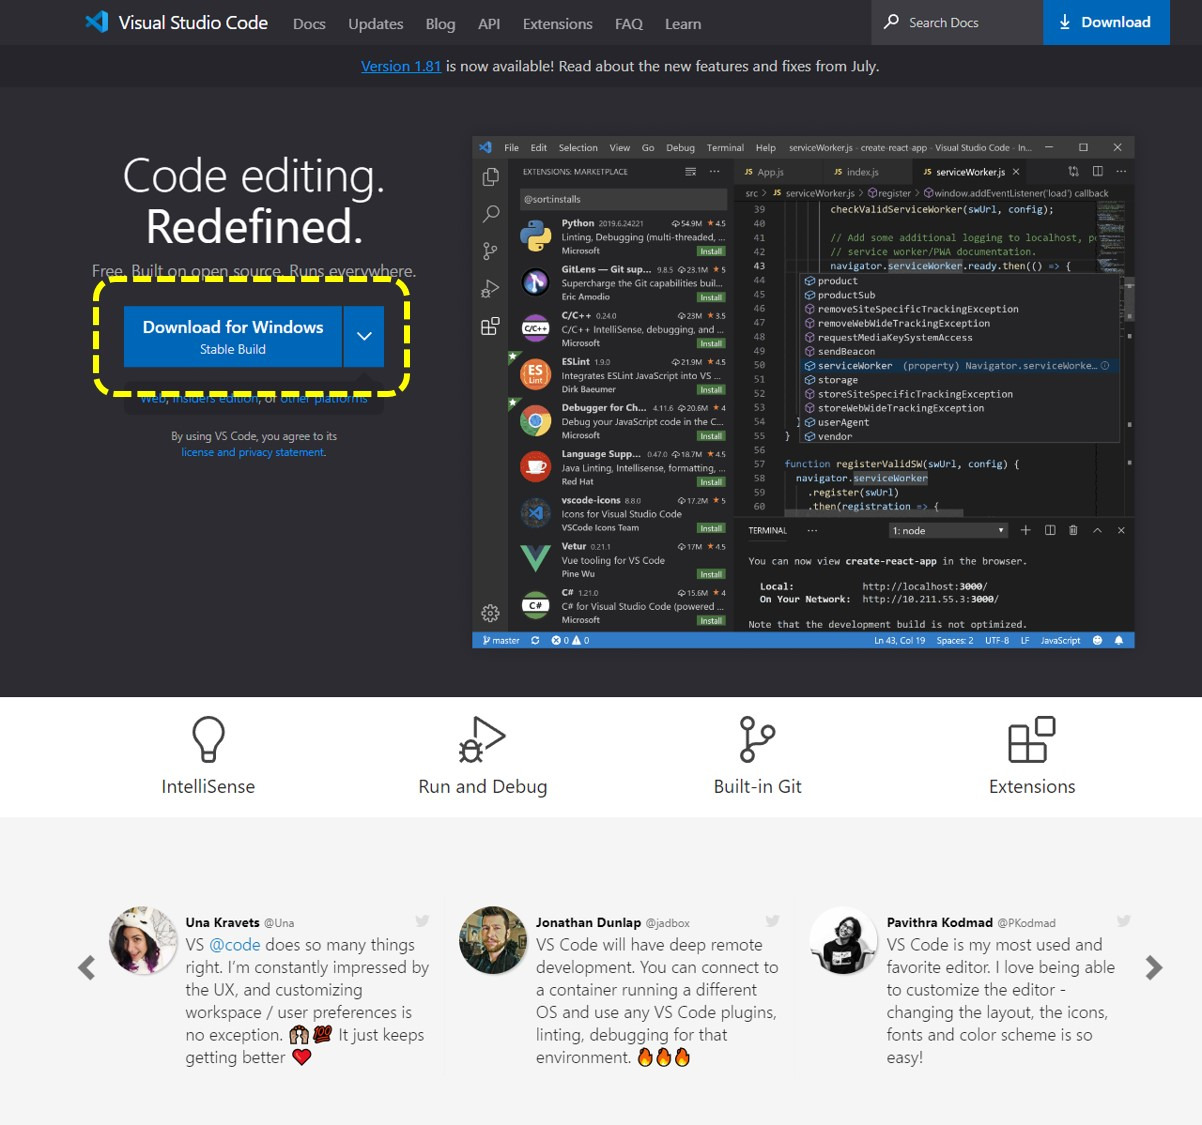This screenshot has width=1202, height=1125.
Task: Click the next arrow on the testimonials carousel
Action: tap(1154, 967)
